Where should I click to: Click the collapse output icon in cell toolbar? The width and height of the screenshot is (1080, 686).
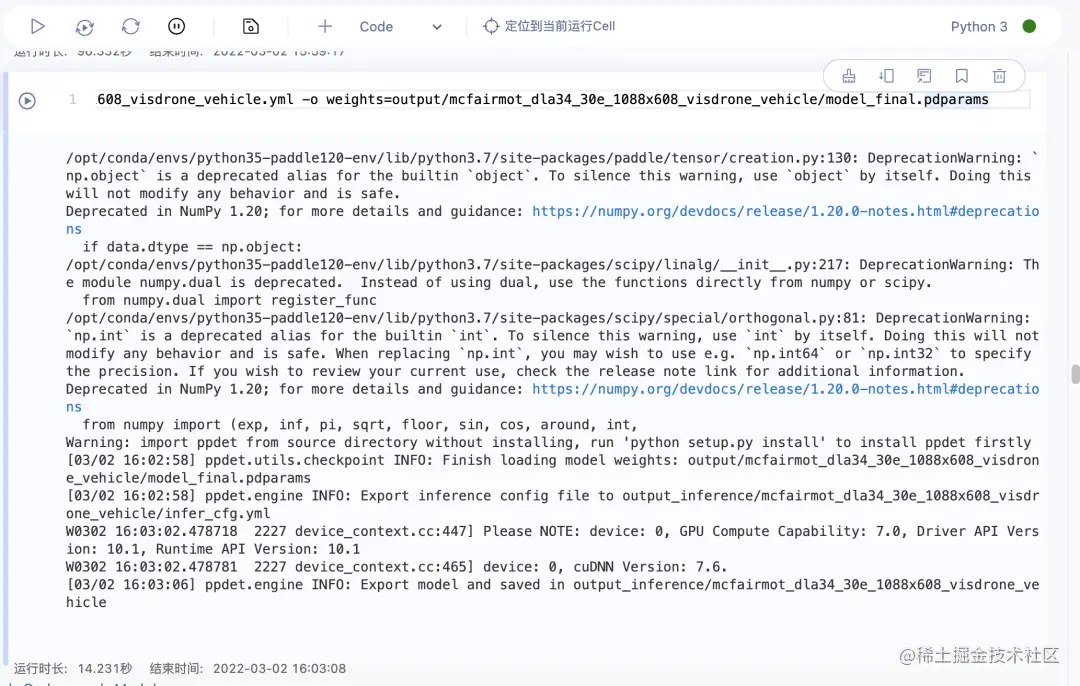coord(924,76)
